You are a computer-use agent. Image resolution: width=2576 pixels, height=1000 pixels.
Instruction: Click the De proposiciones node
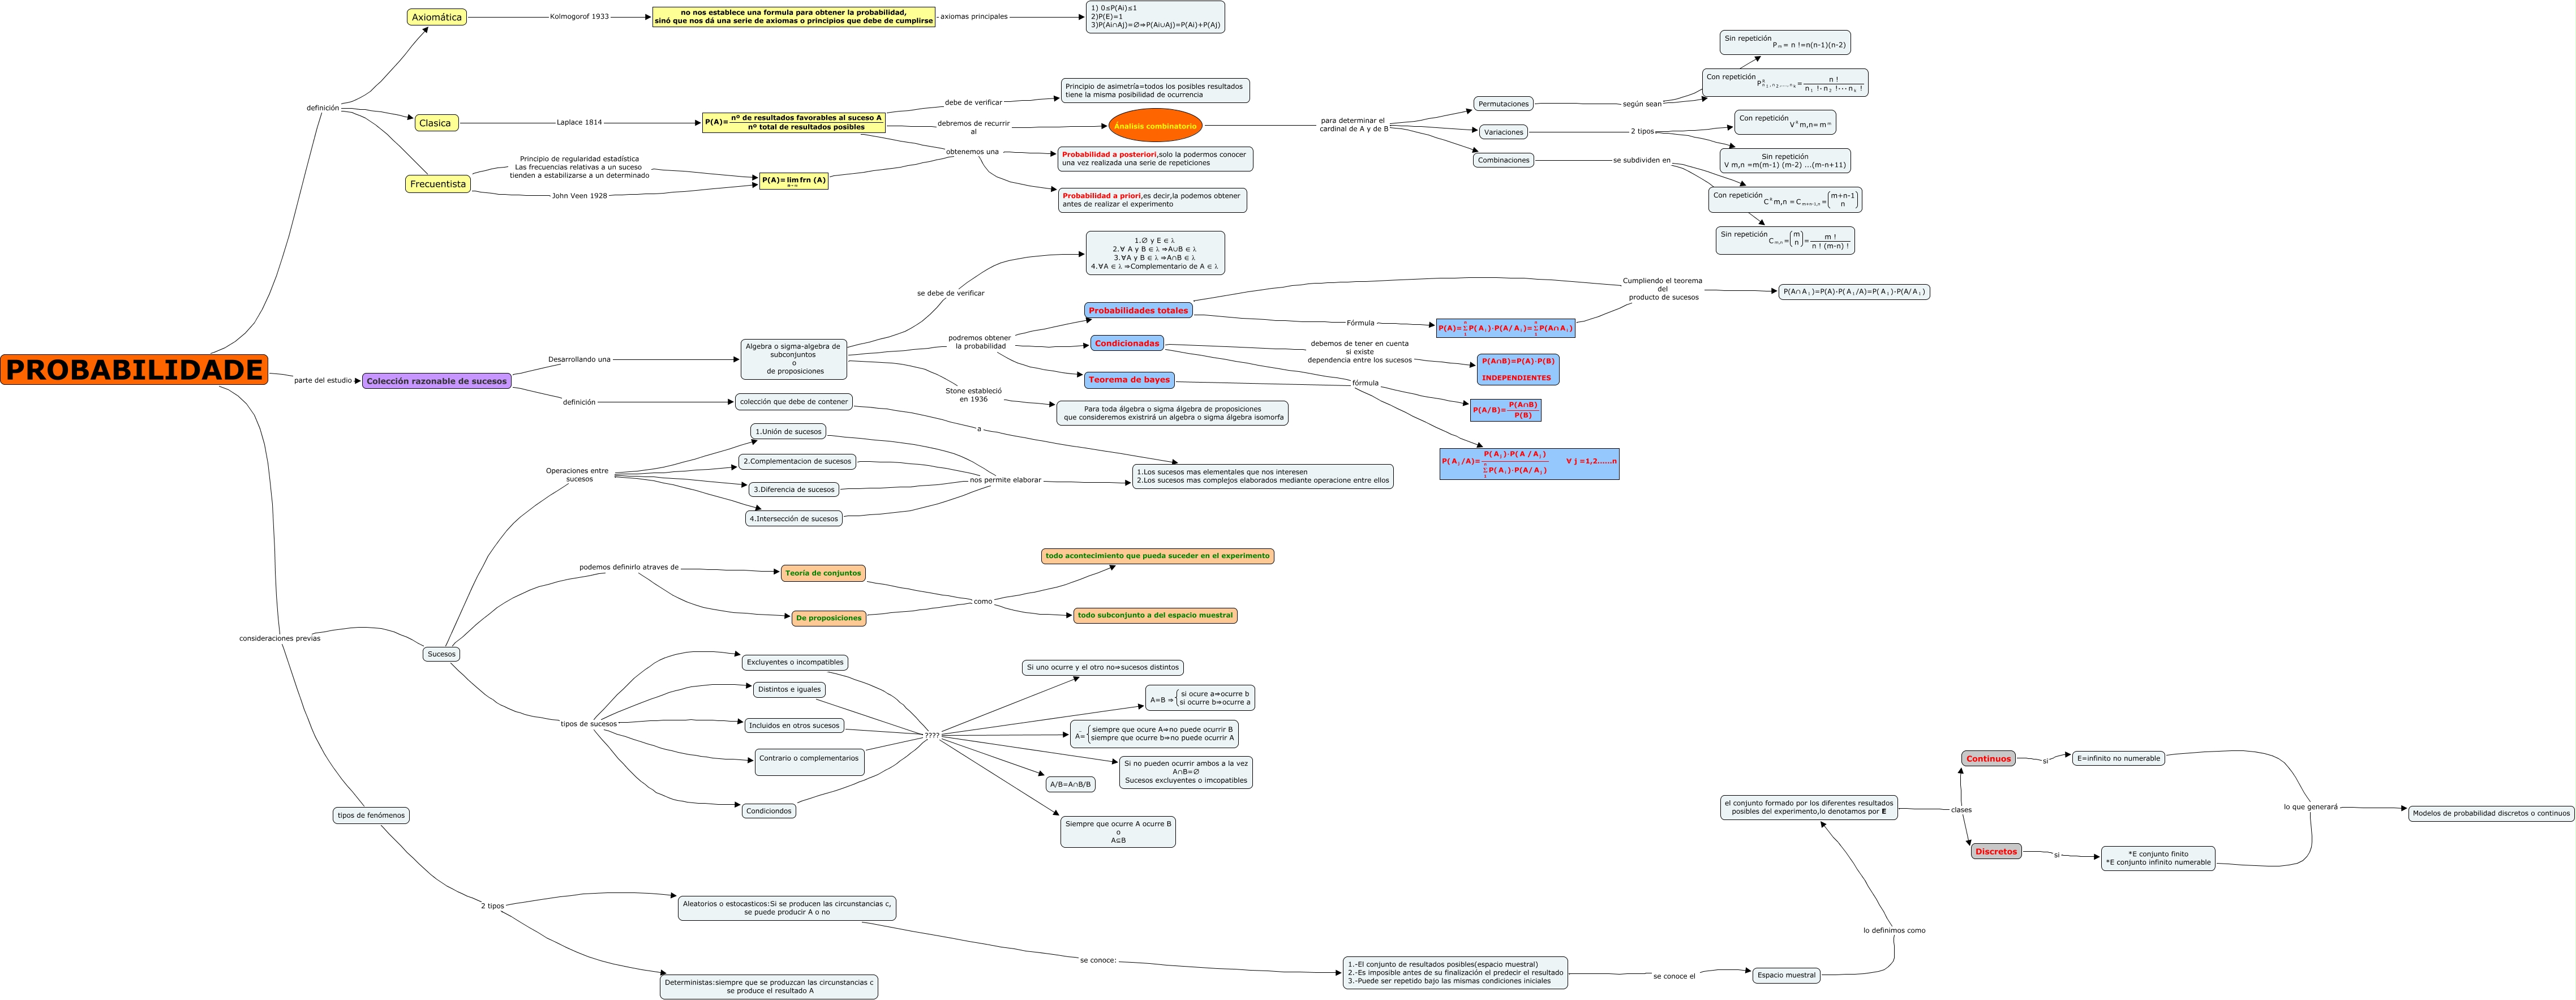pyautogui.click(x=828, y=618)
